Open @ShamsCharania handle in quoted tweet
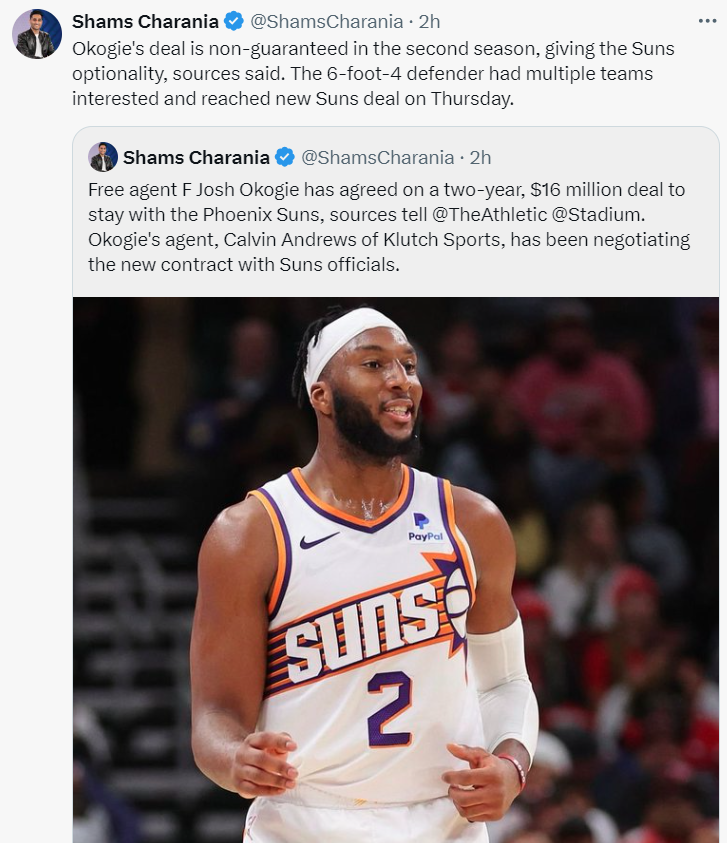 [377, 158]
